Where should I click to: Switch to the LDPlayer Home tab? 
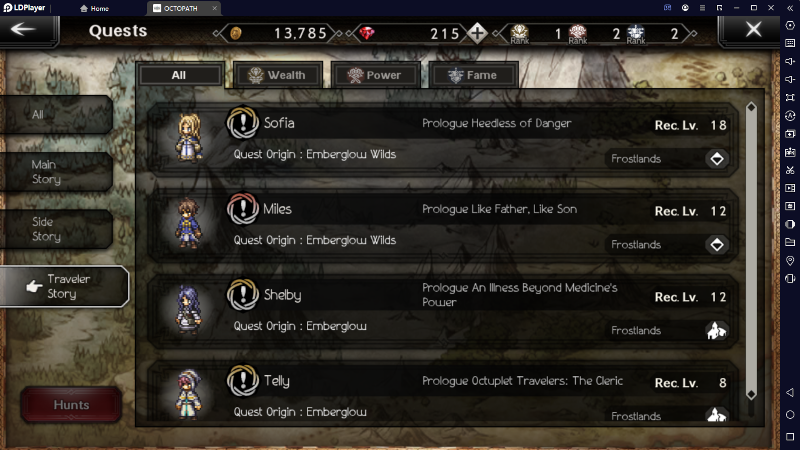[x=95, y=8]
